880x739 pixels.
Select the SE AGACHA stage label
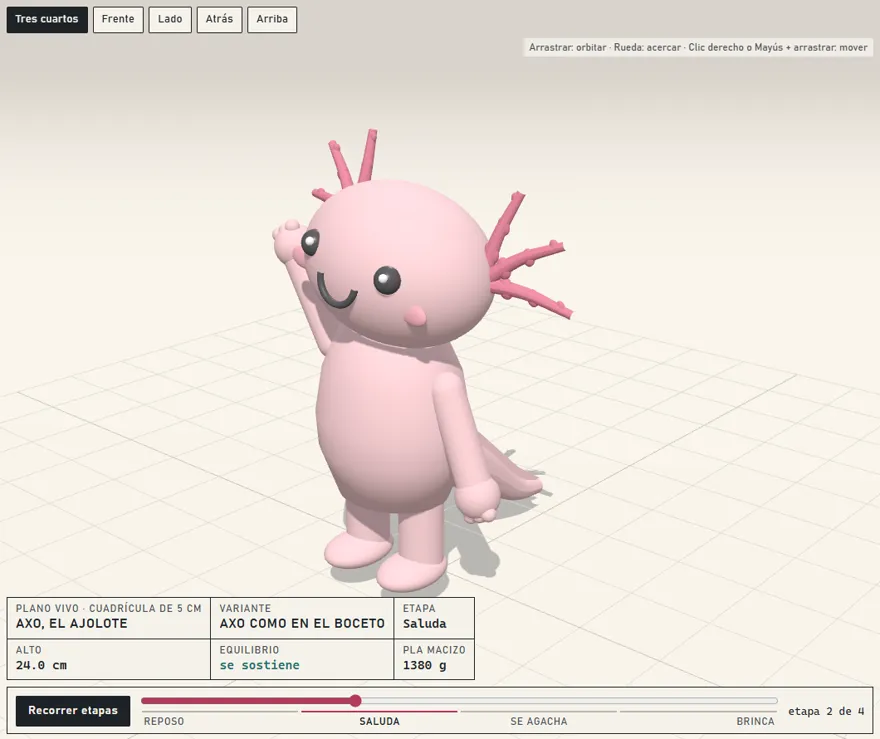539,721
